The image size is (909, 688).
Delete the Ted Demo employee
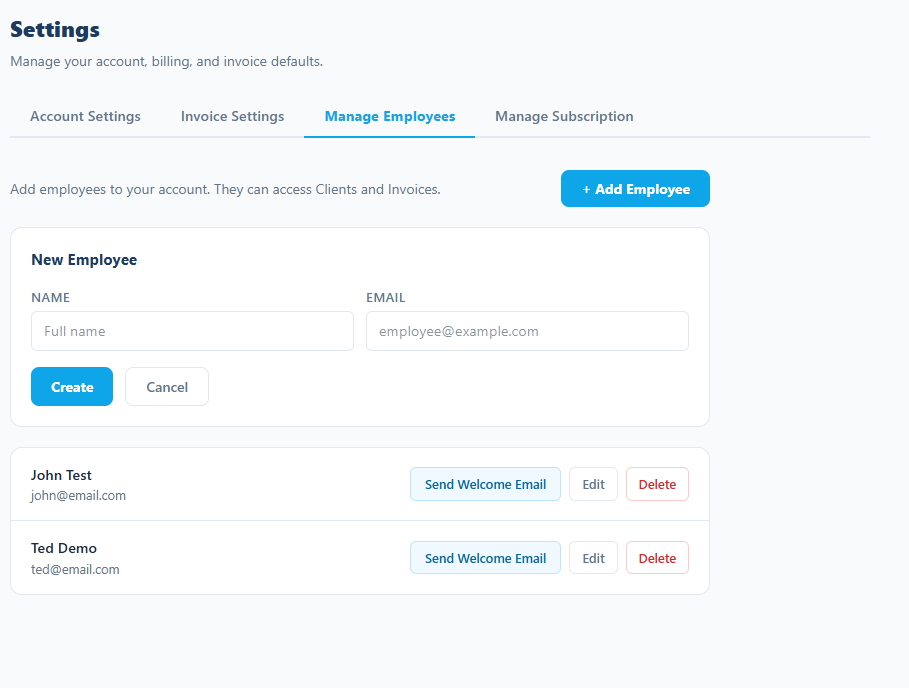(x=657, y=558)
